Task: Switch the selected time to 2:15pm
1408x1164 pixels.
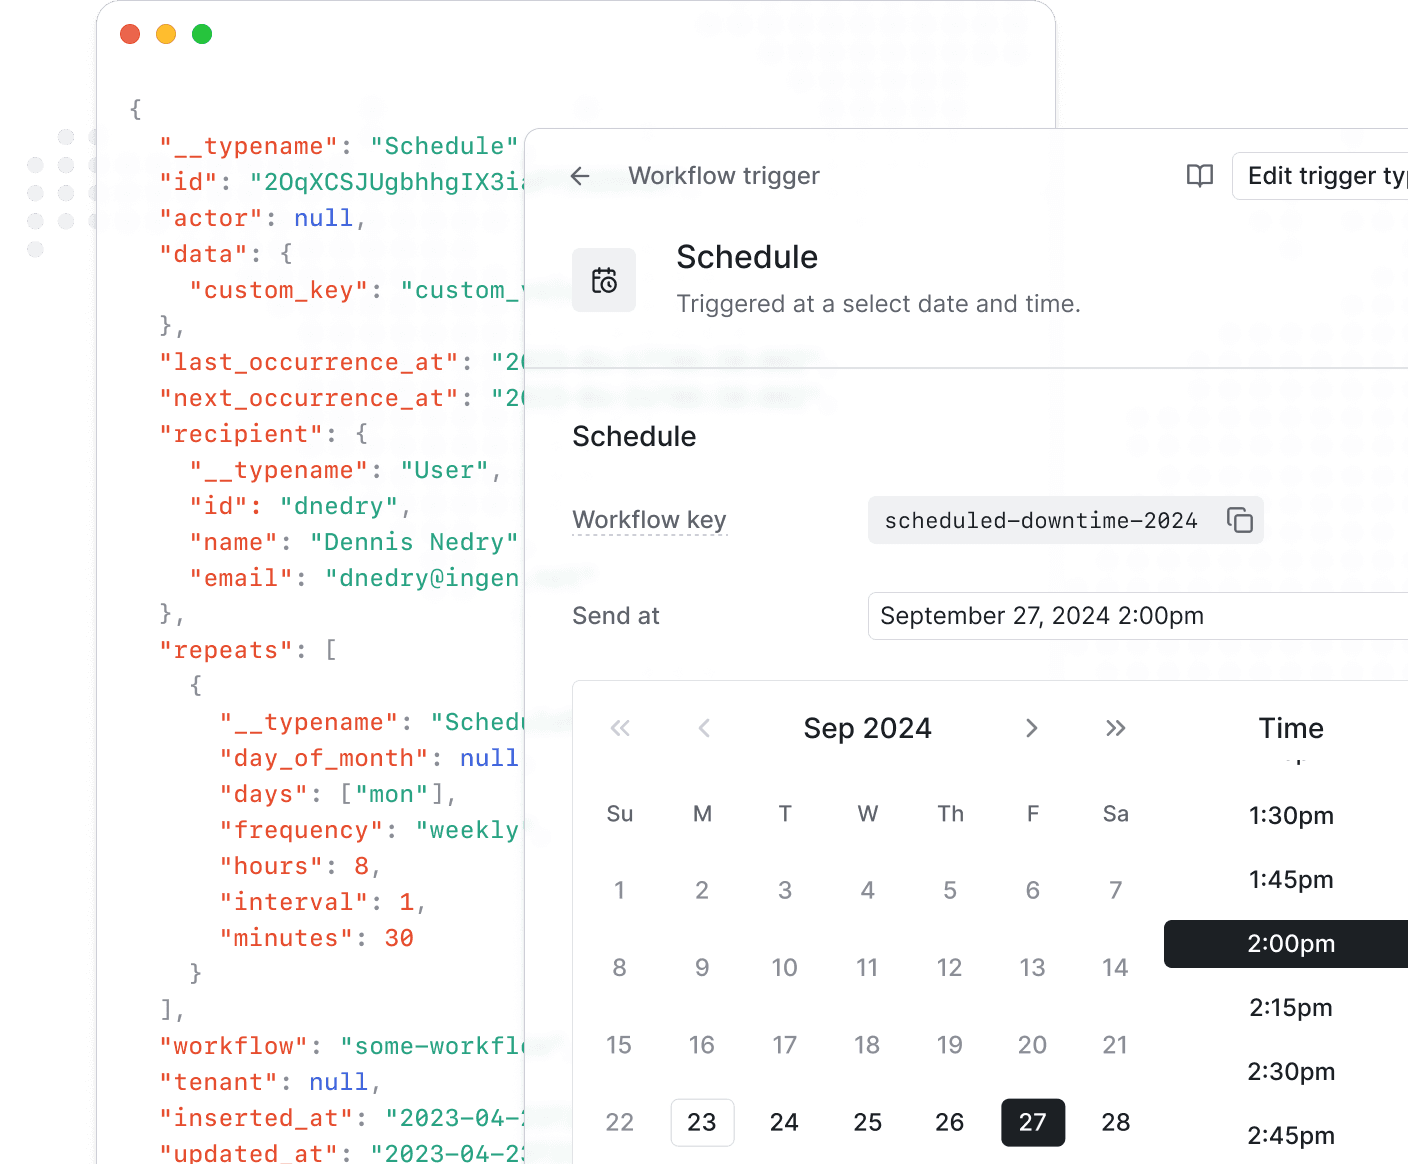Action: tap(1291, 1007)
